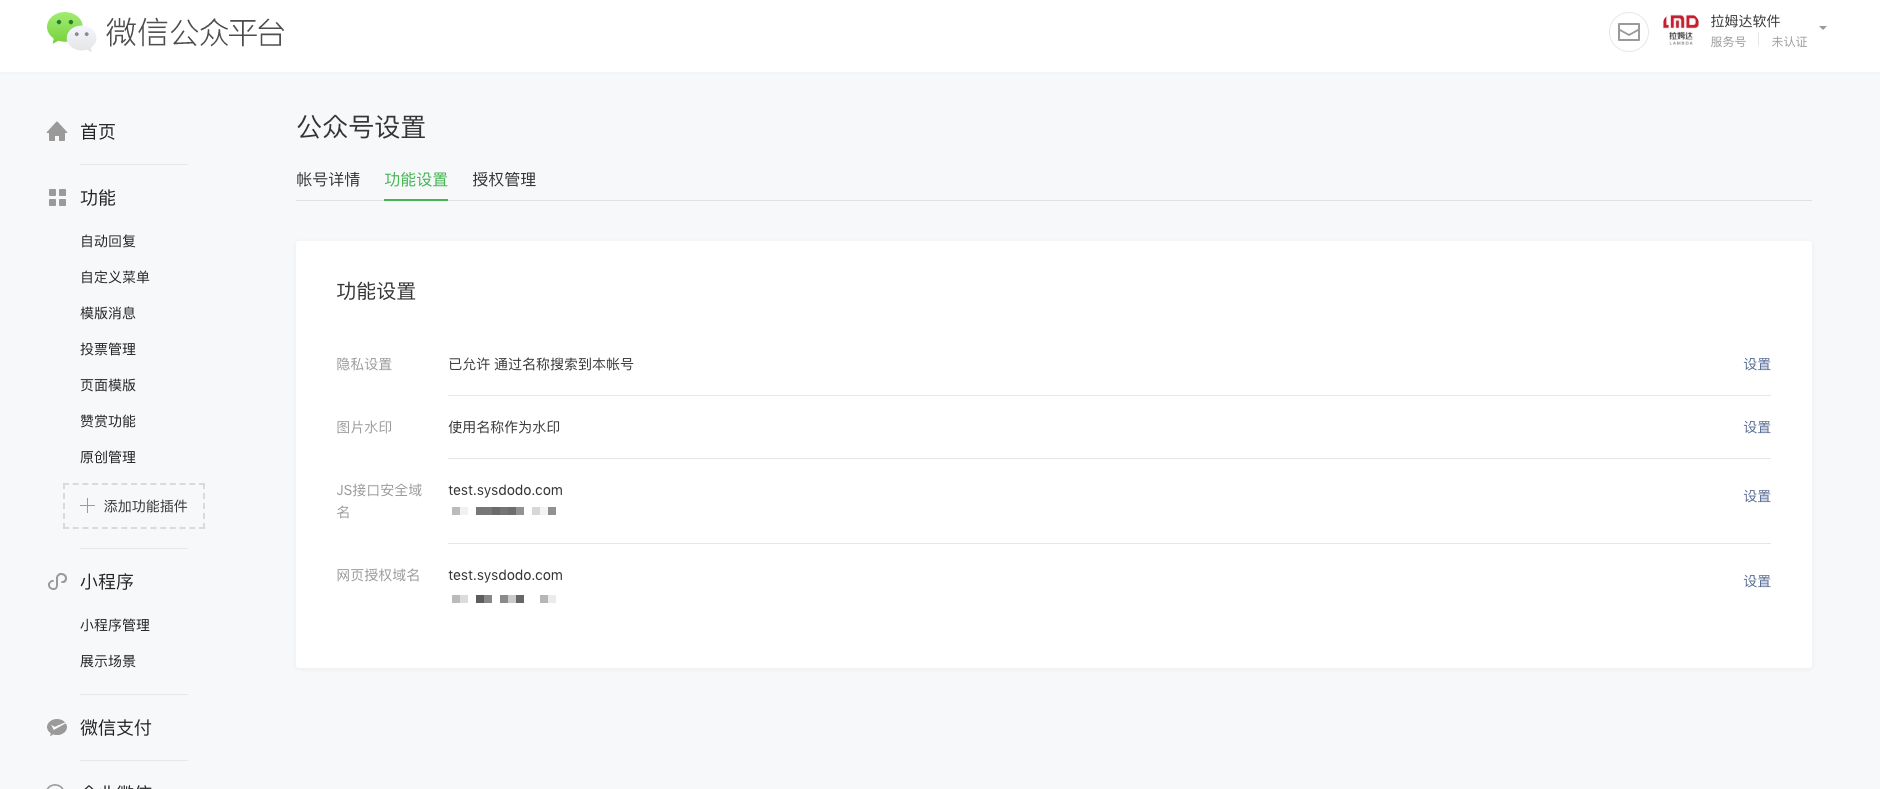
Task: Open 自动回复 in the sidebar
Action: click(108, 241)
